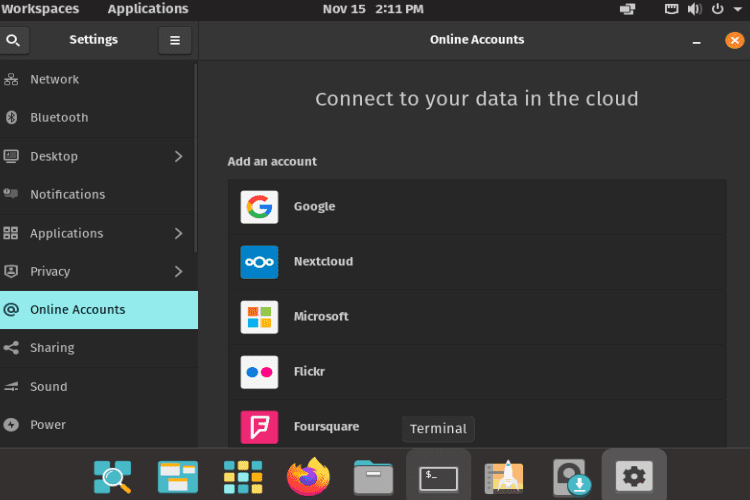Expand the Applications settings chevron
Viewport: 750px width, 500px height.
click(x=178, y=233)
